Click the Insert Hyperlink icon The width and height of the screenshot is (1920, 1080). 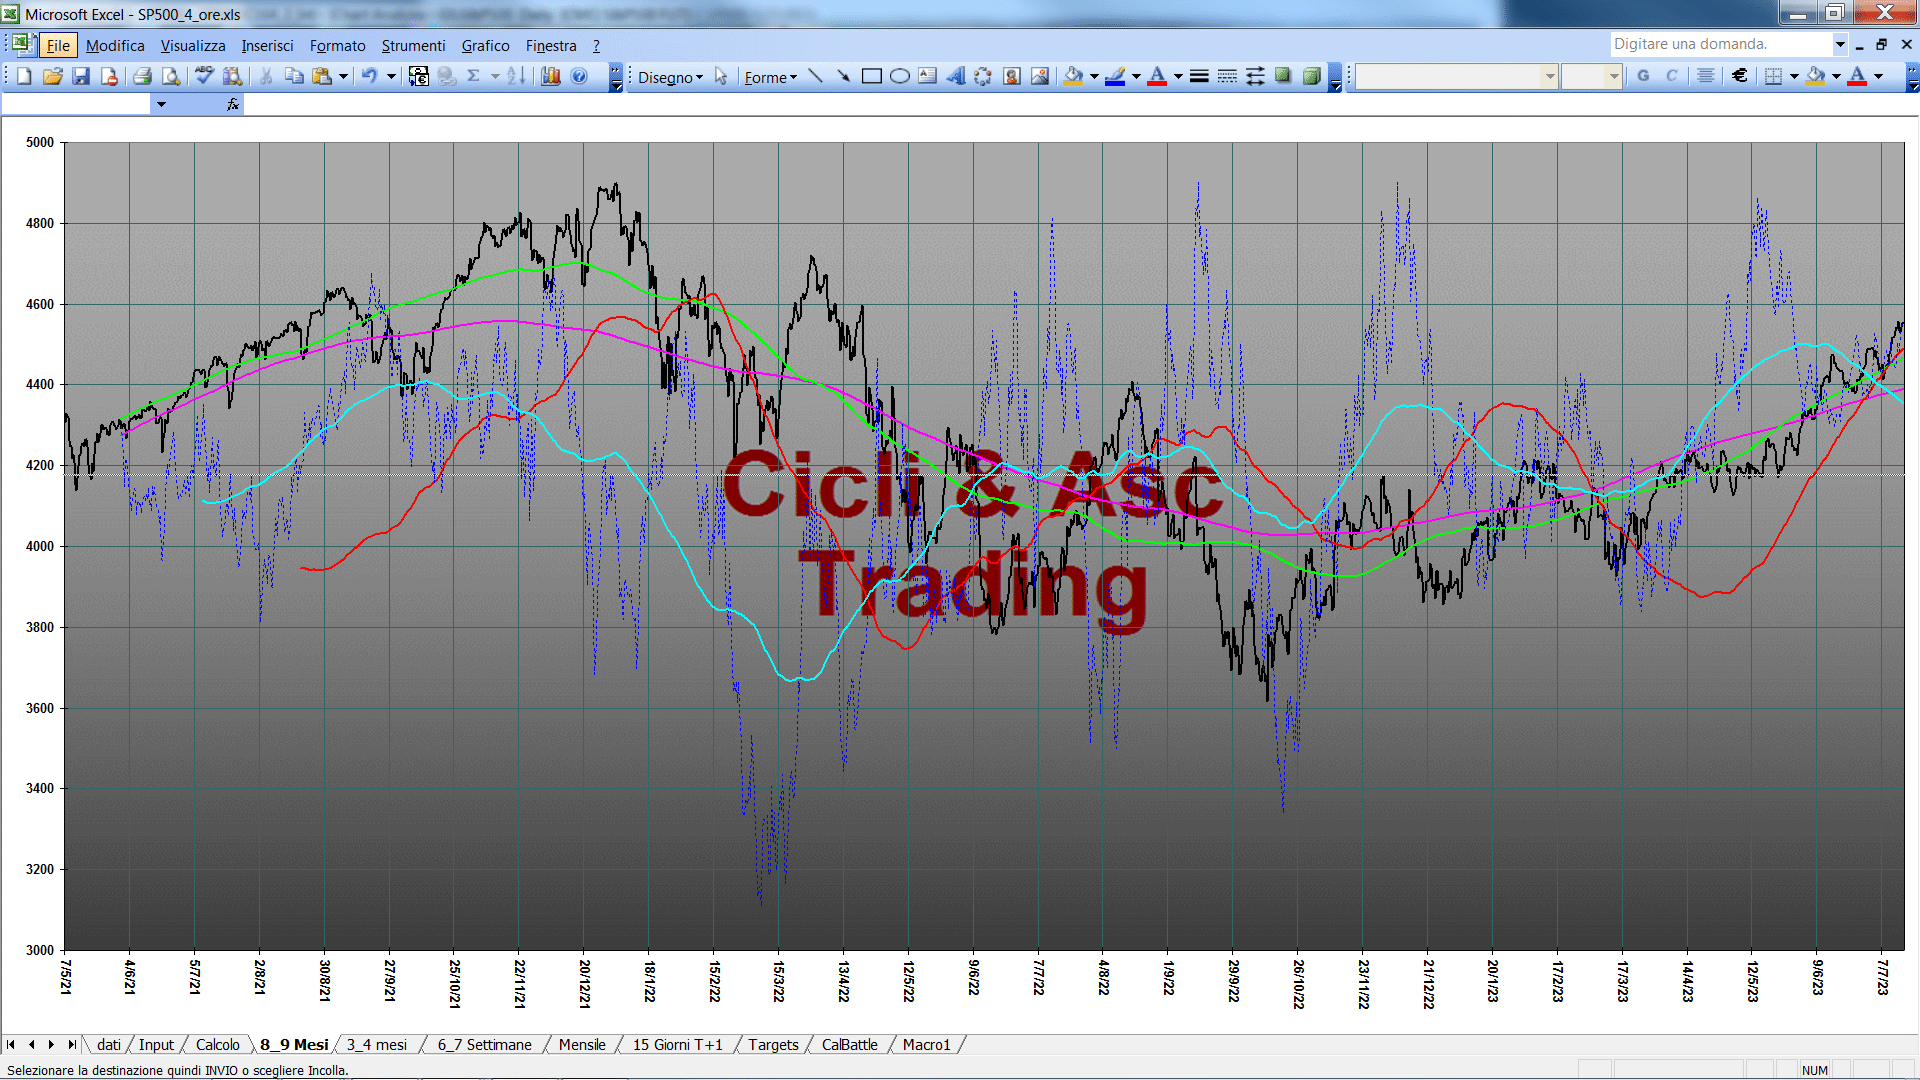click(446, 76)
